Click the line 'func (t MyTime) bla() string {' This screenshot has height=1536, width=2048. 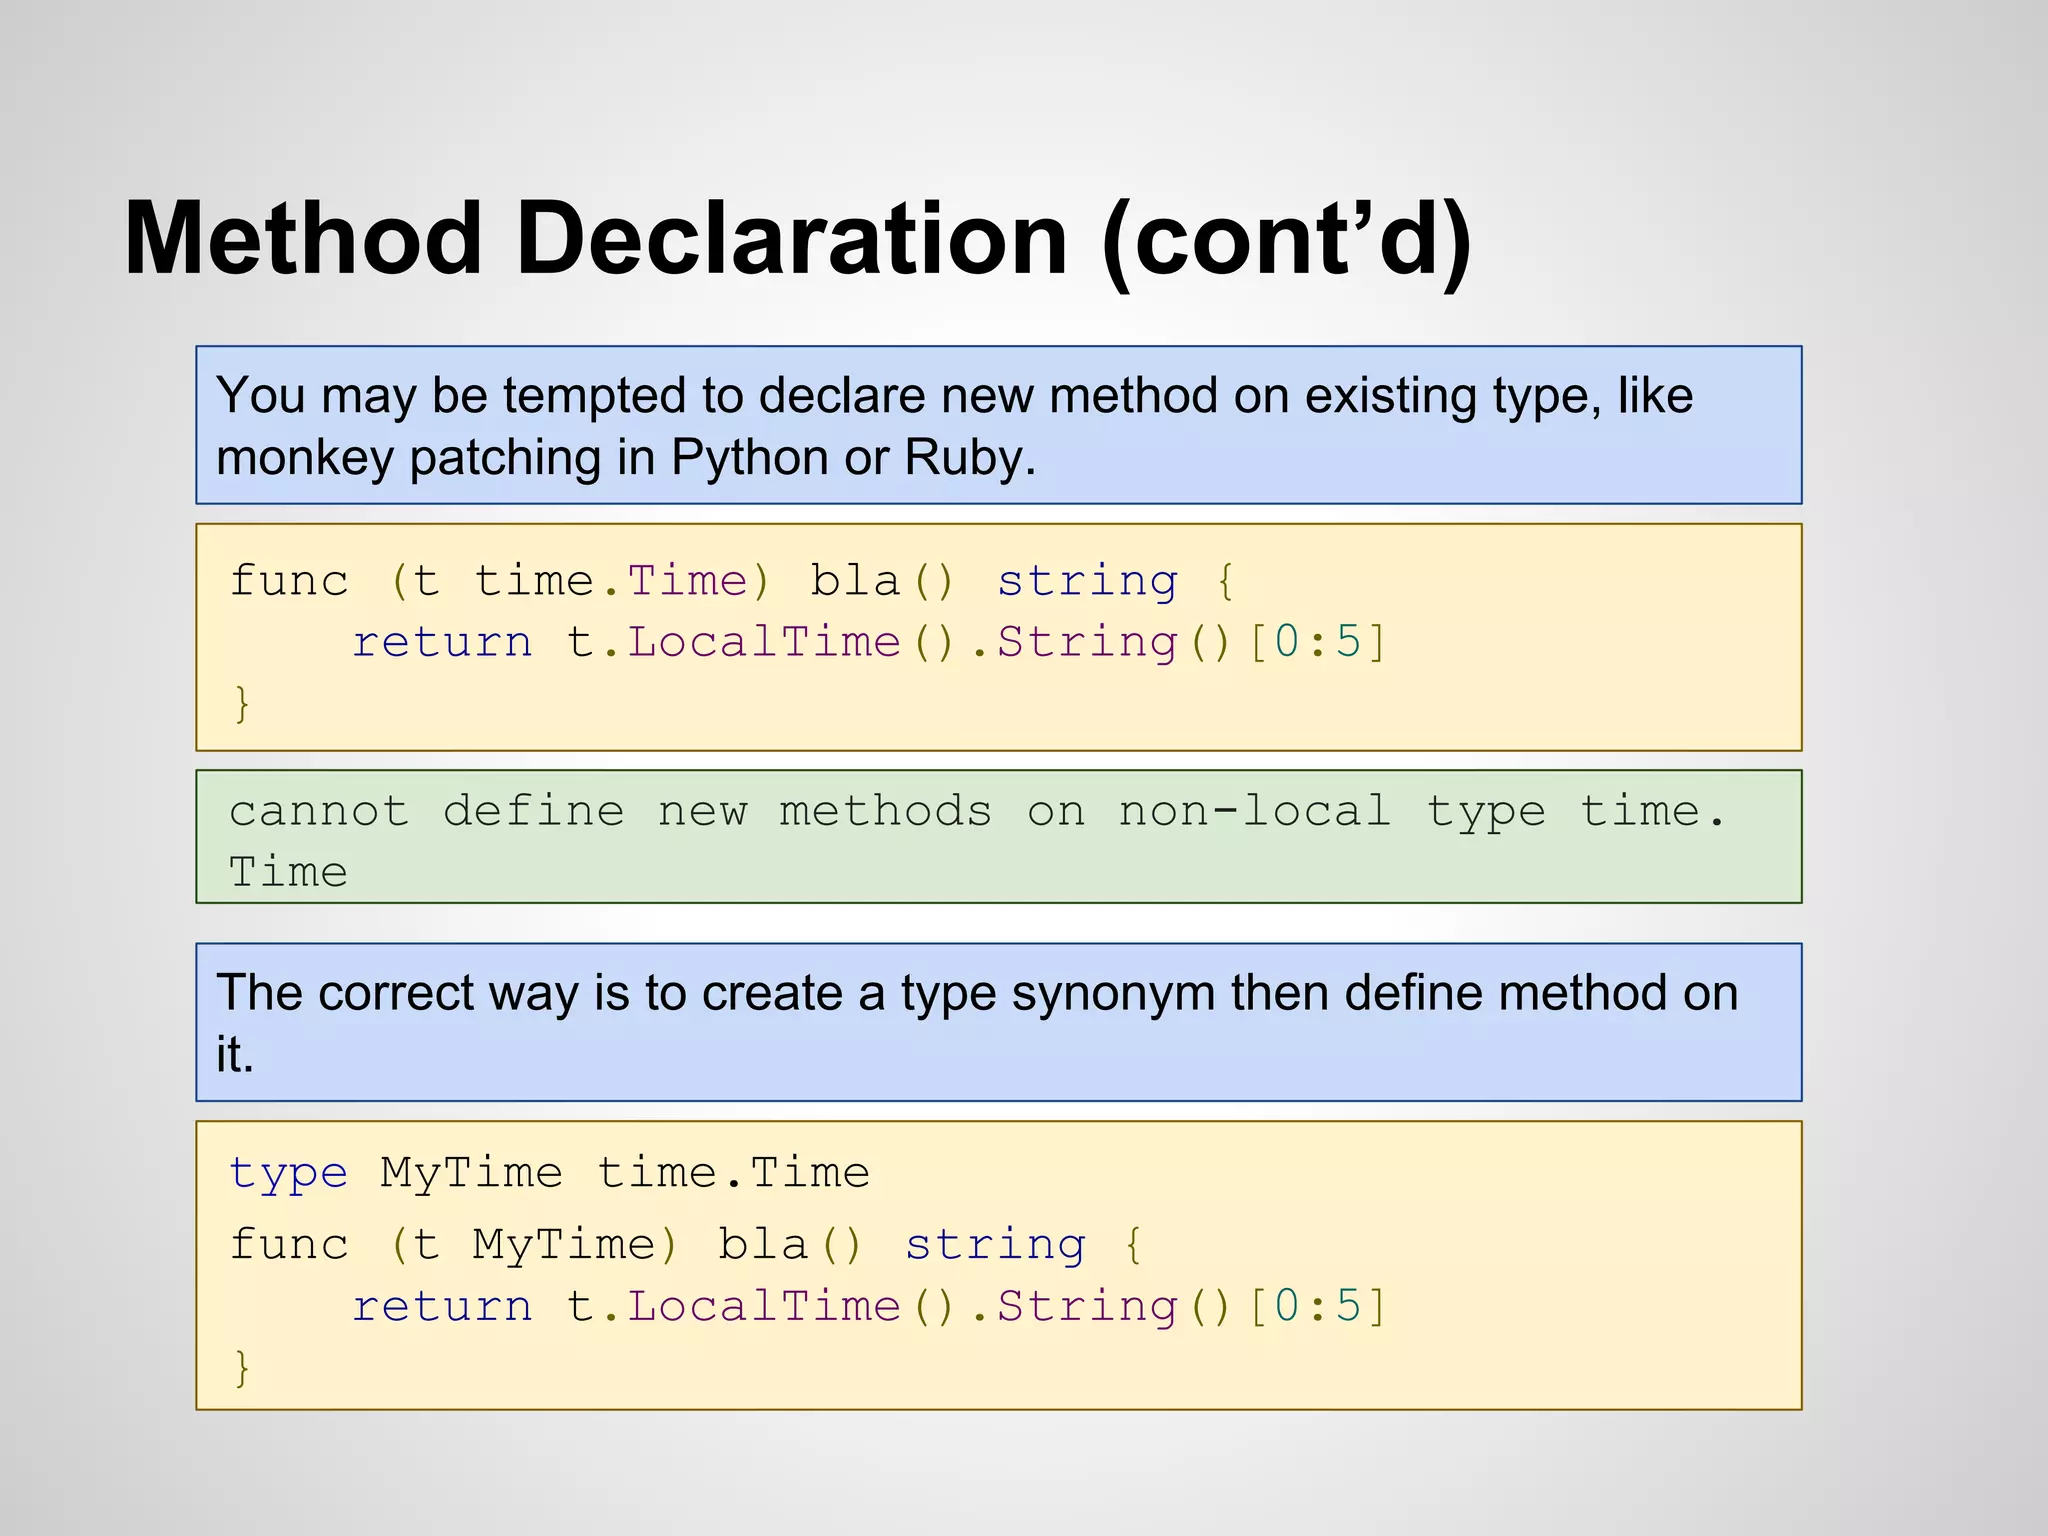(x=686, y=1245)
